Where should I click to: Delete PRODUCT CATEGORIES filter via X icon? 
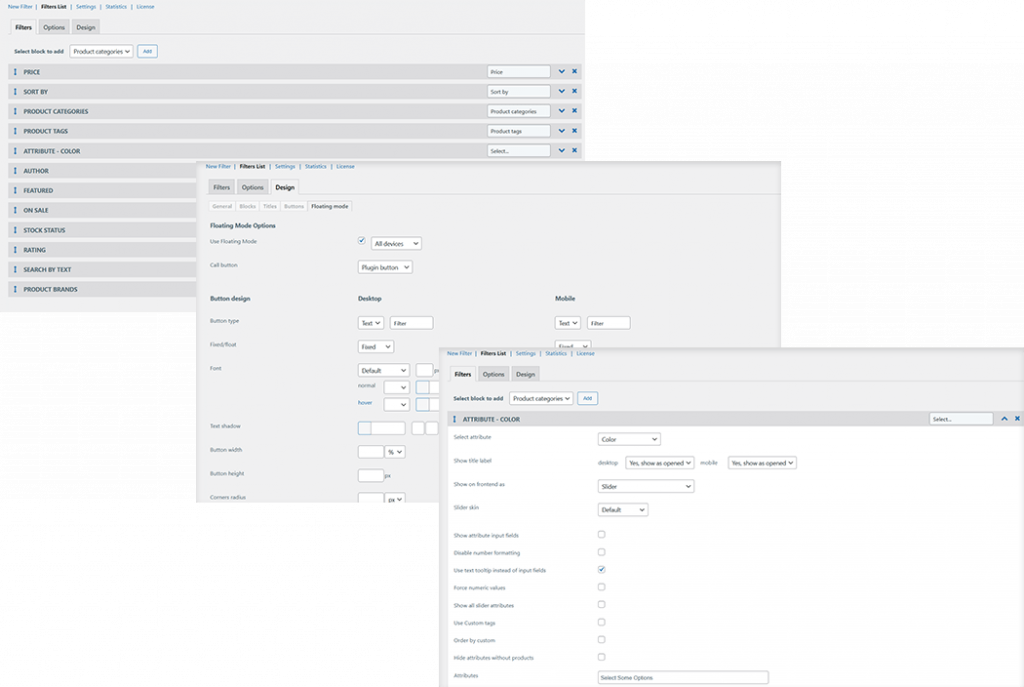pyautogui.click(x=575, y=110)
